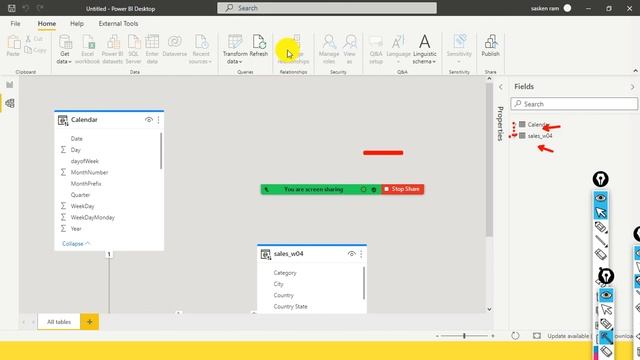Open the Enter data tool

152,49
